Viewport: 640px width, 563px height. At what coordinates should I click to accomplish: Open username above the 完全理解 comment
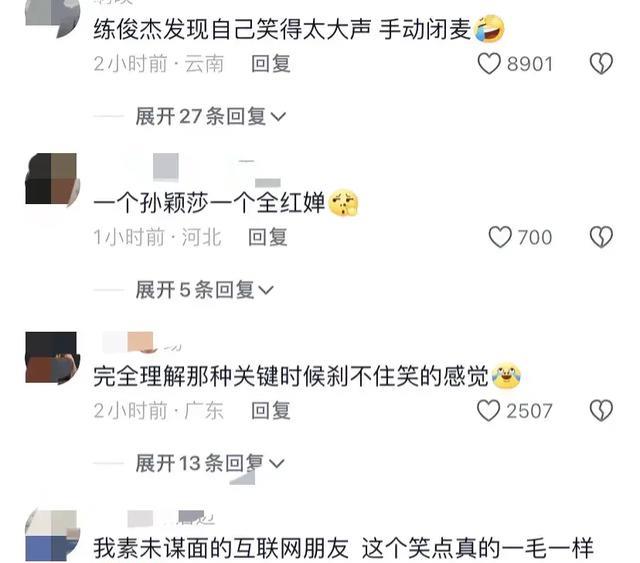point(141,343)
